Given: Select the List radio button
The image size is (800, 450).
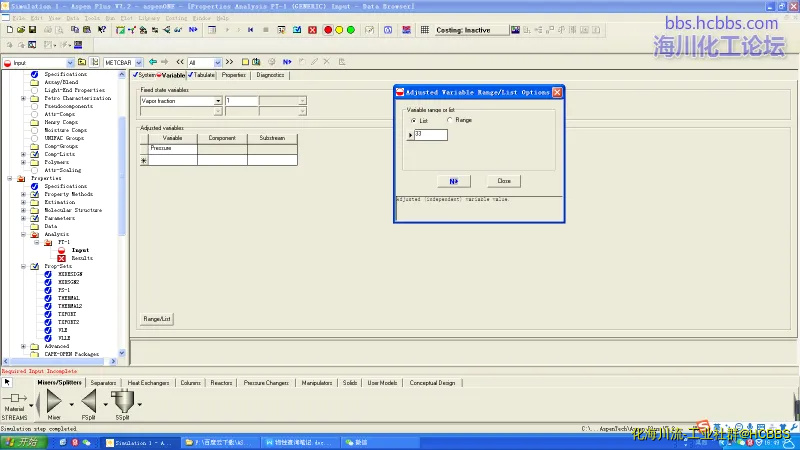Looking at the screenshot, I should point(413,120).
